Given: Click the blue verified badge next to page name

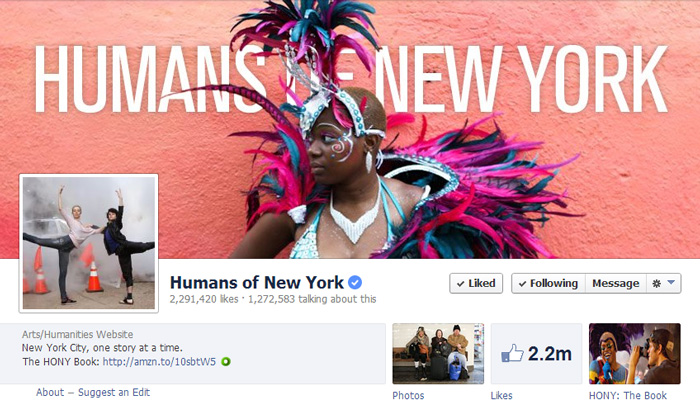Looking at the screenshot, I should (355, 283).
